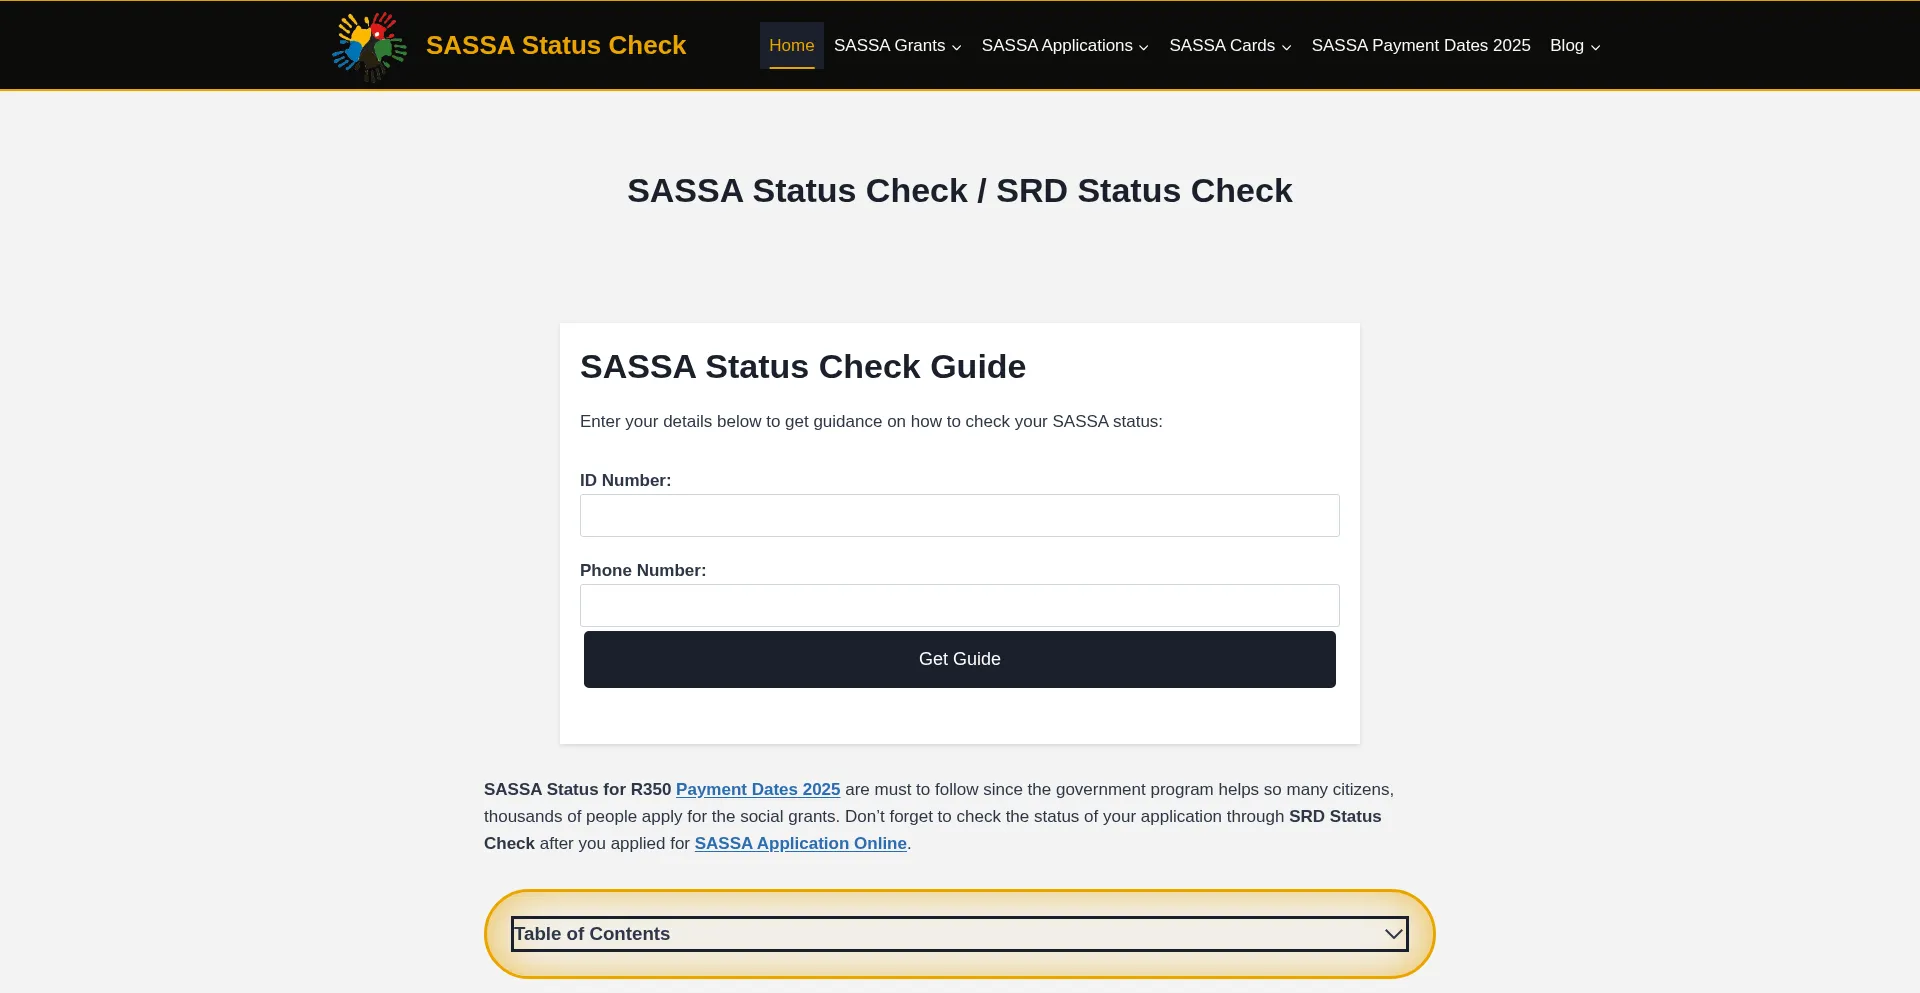
Task: Click the chevron beside SASSA Applications
Action: 1144,47
